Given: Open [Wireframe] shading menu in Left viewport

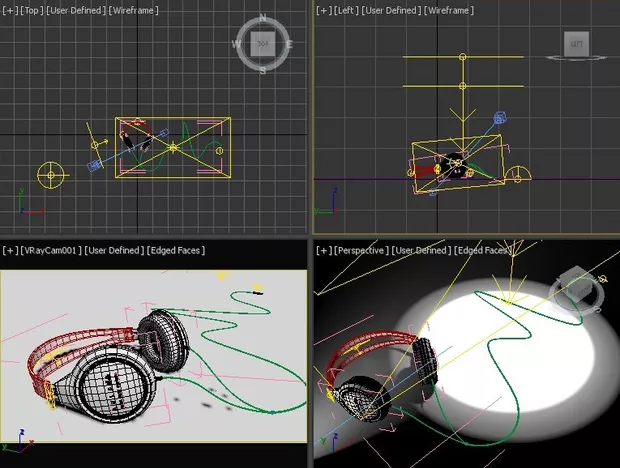Looking at the screenshot, I should (449, 11).
